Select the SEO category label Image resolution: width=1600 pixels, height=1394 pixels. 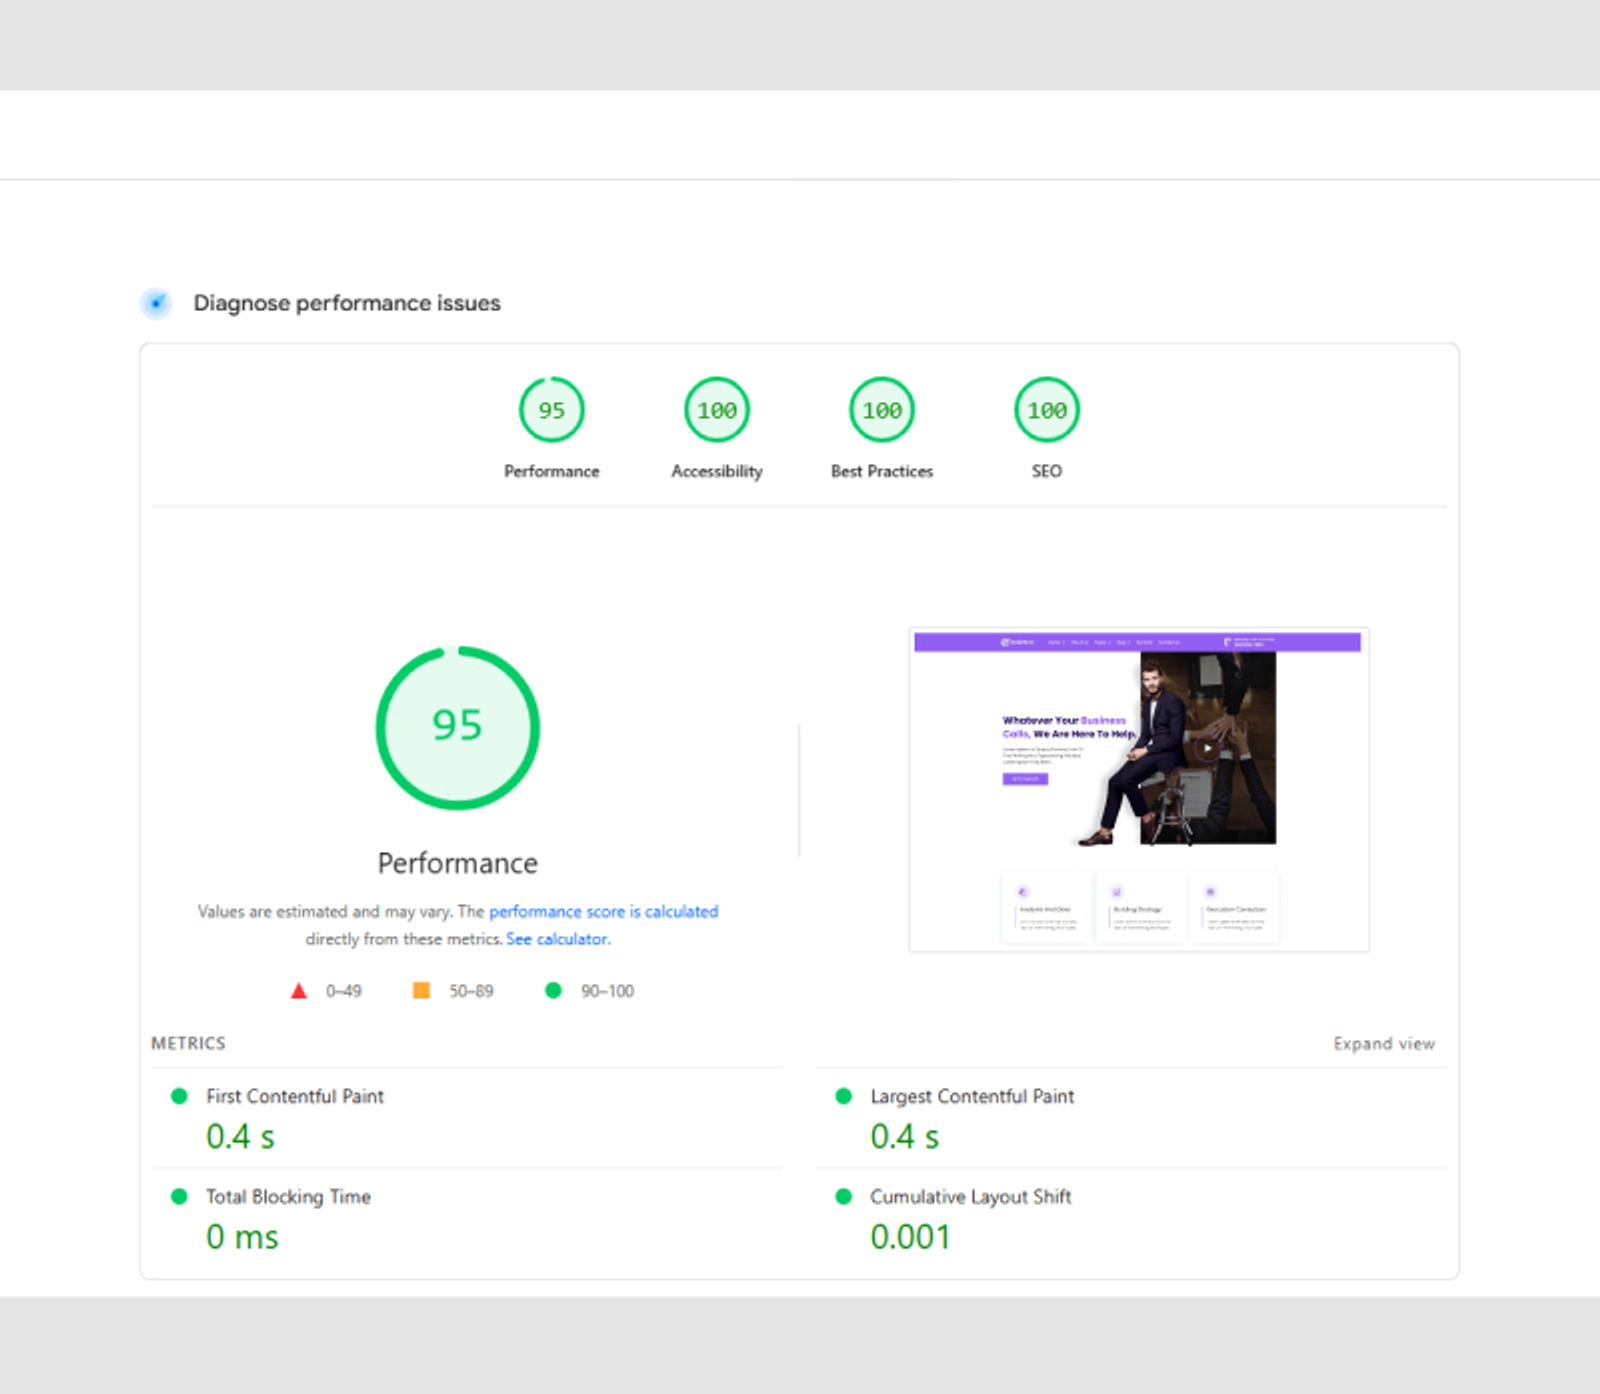(1046, 471)
